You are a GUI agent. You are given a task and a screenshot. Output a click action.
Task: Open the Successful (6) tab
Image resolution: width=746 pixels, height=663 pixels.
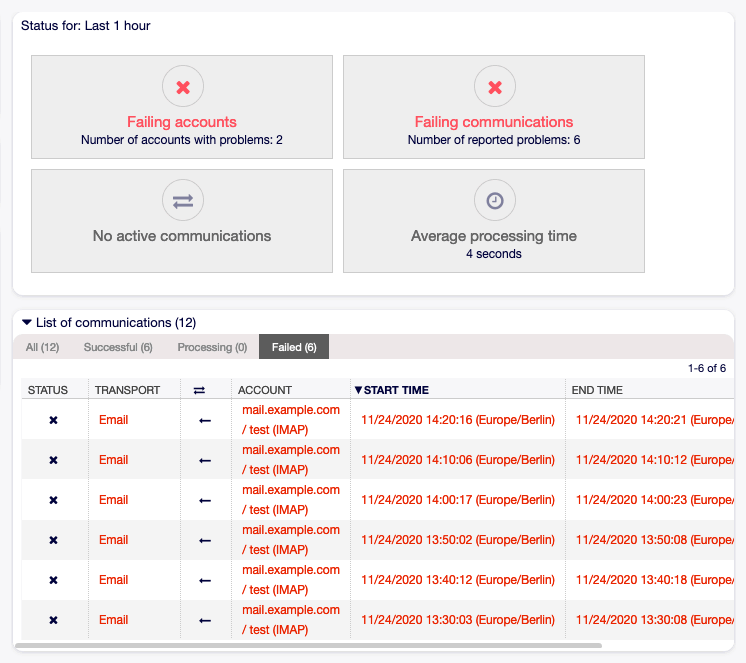point(118,347)
